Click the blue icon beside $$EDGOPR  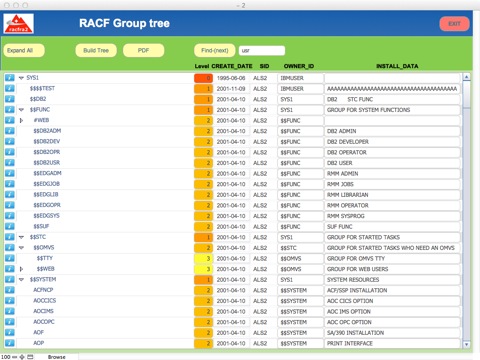pyautogui.click(x=10, y=205)
